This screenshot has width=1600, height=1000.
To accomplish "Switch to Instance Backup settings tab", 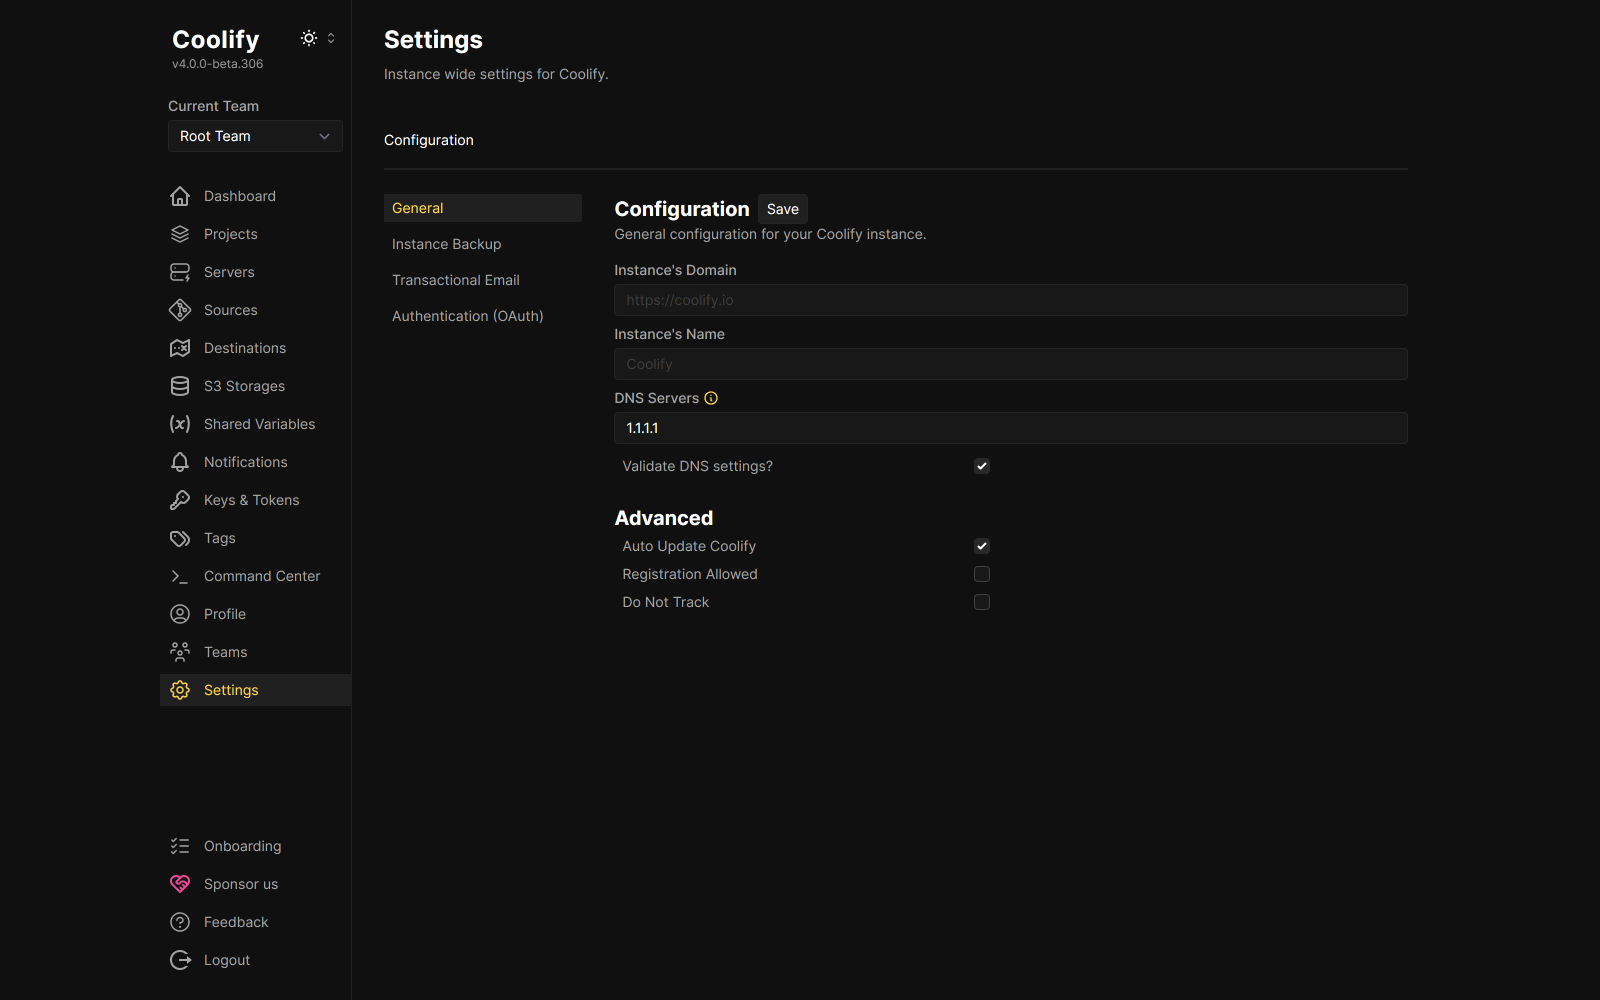I will pyautogui.click(x=447, y=244).
